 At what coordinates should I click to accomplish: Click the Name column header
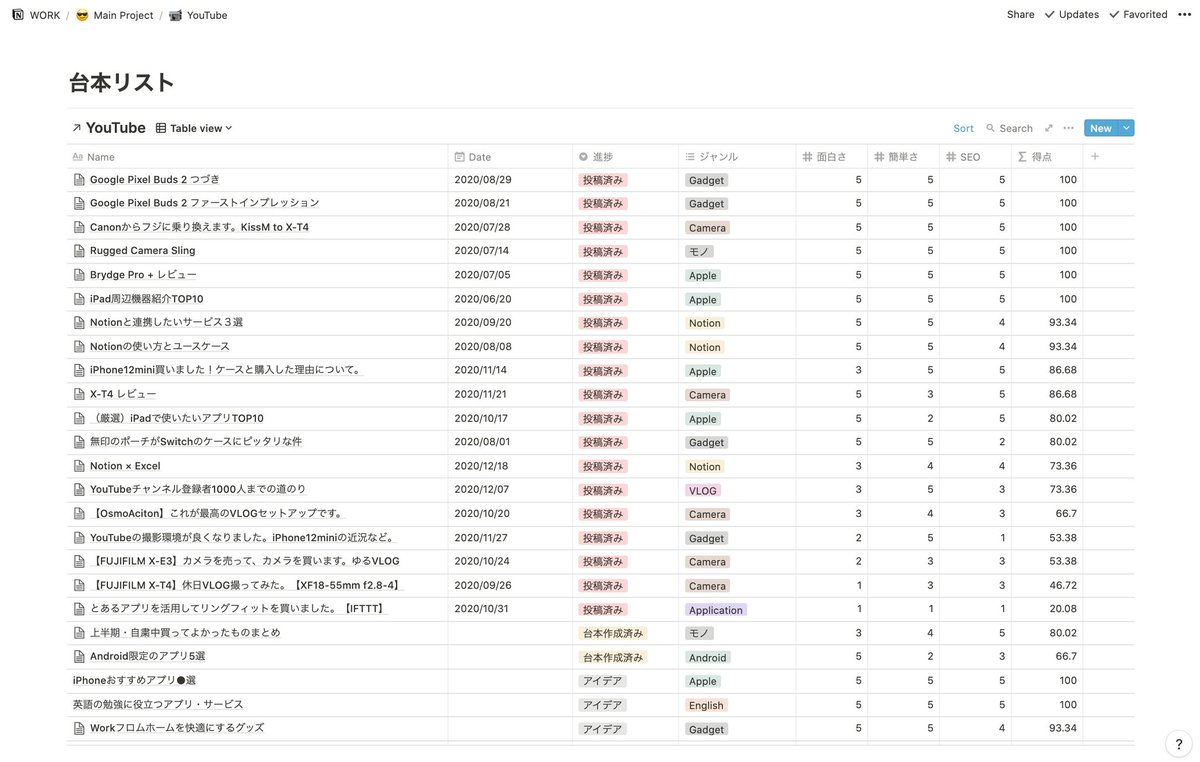click(x=257, y=157)
